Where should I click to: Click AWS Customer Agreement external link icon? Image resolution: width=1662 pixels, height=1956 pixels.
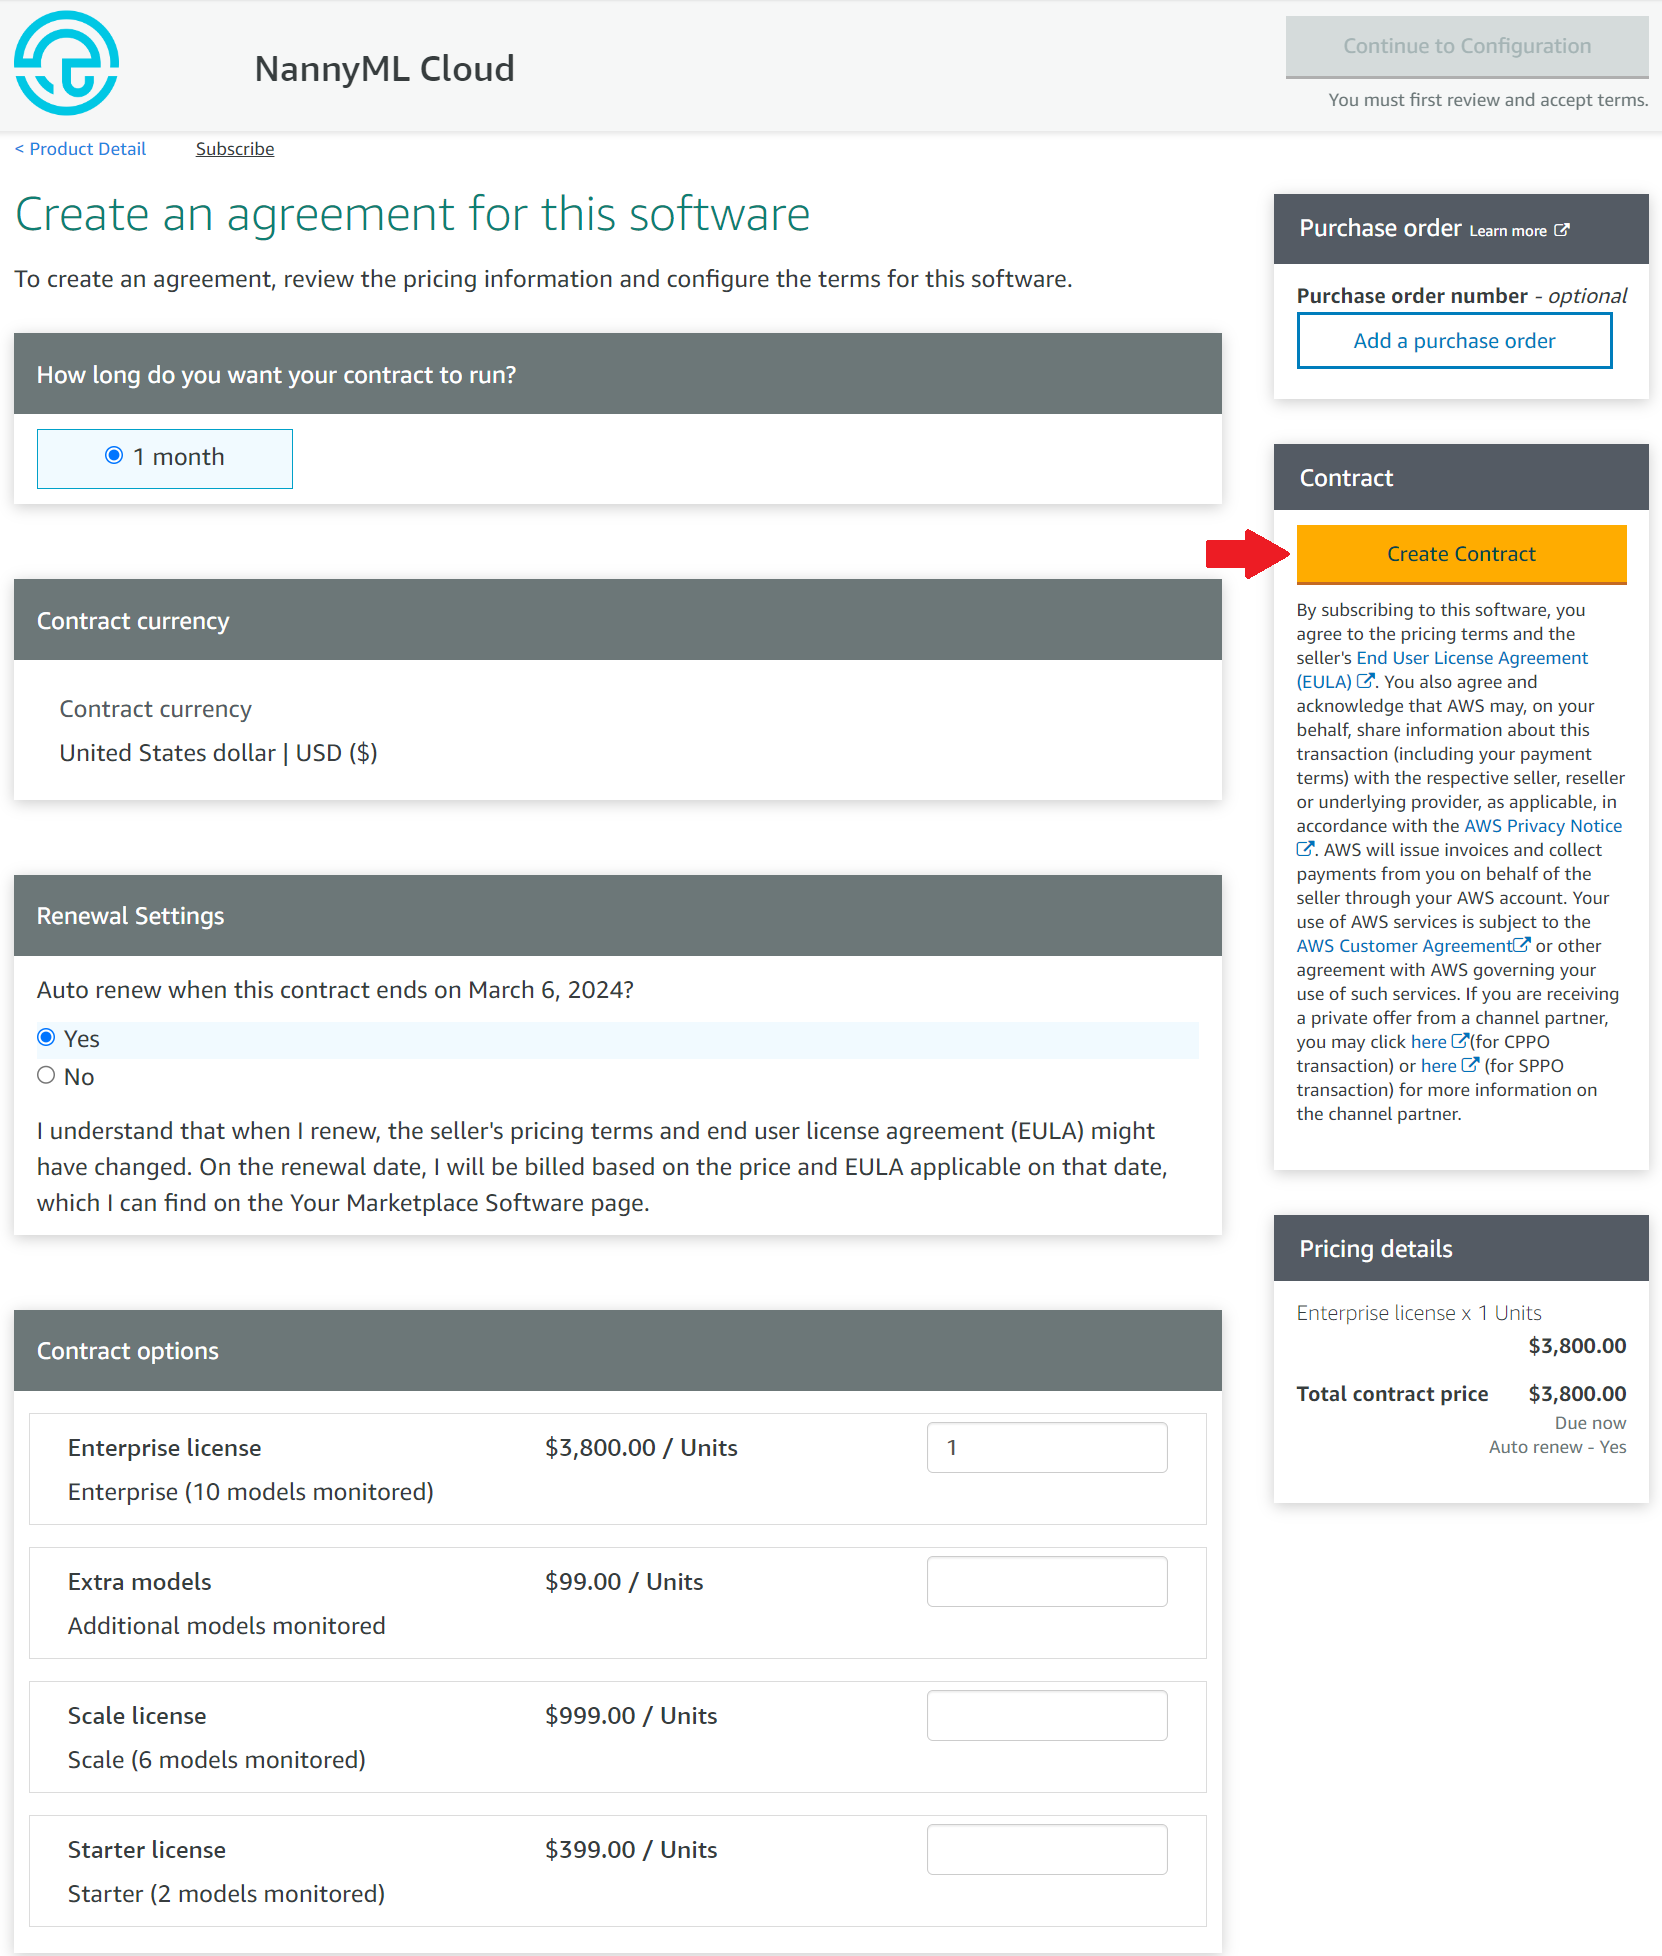click(x=1522, y=945)
